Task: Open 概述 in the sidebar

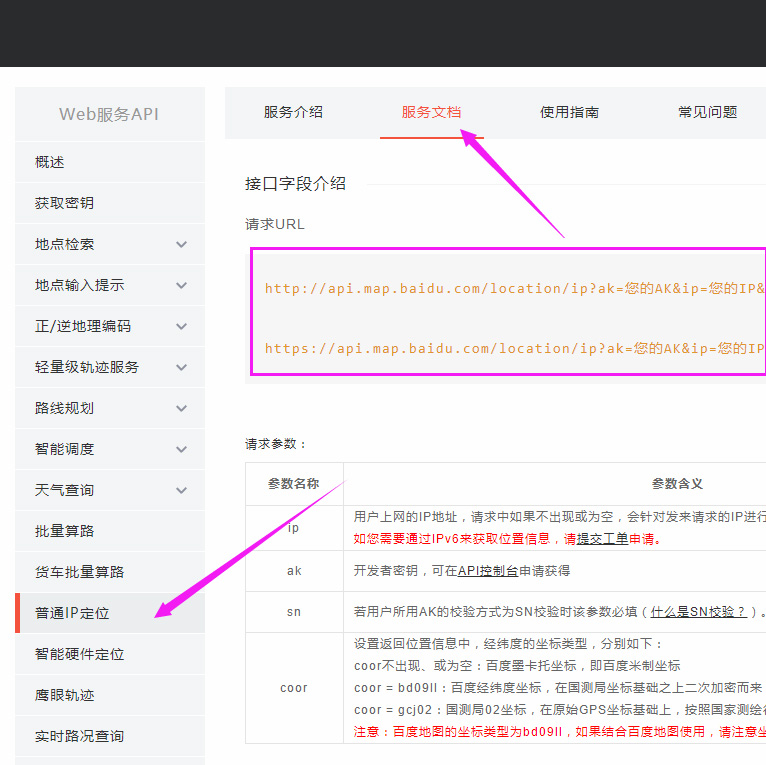Action: (x=110, y=162)
